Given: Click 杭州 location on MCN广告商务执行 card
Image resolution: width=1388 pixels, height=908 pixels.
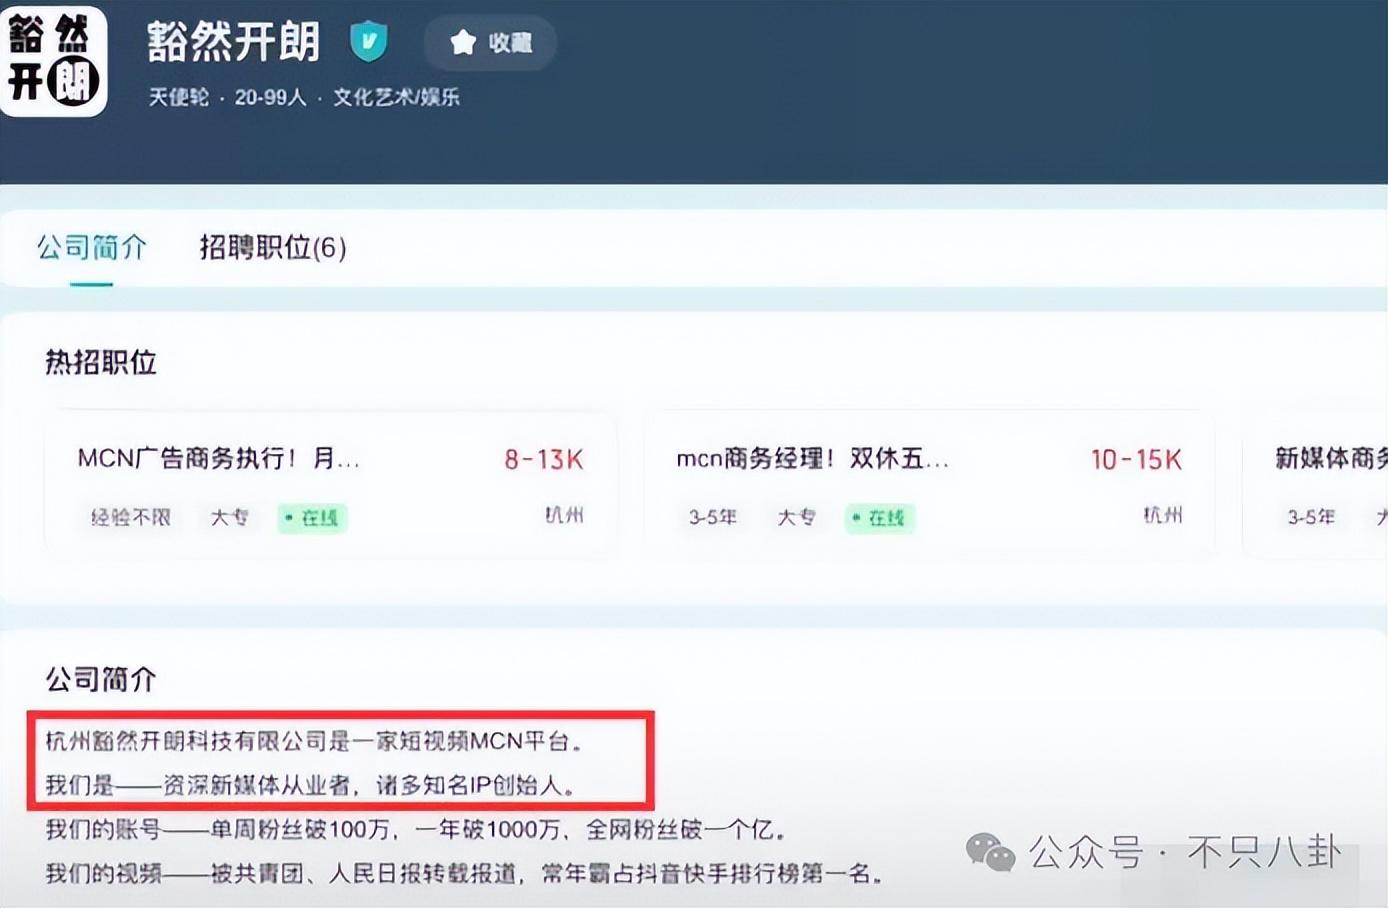Looking at the screenshot, I should [564, 515].
